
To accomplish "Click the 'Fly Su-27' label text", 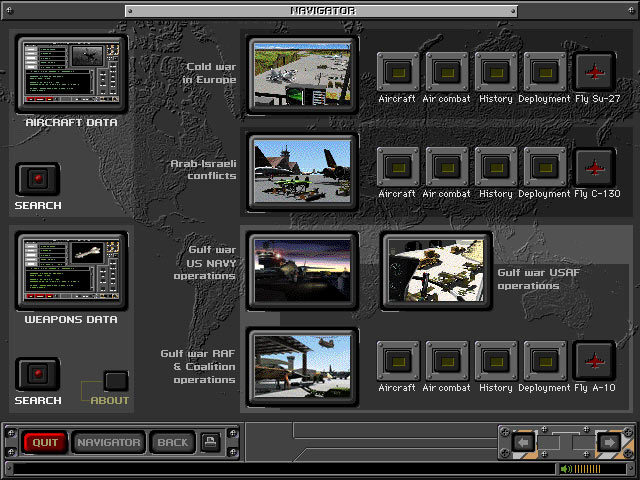I will (x=598, y=99).
